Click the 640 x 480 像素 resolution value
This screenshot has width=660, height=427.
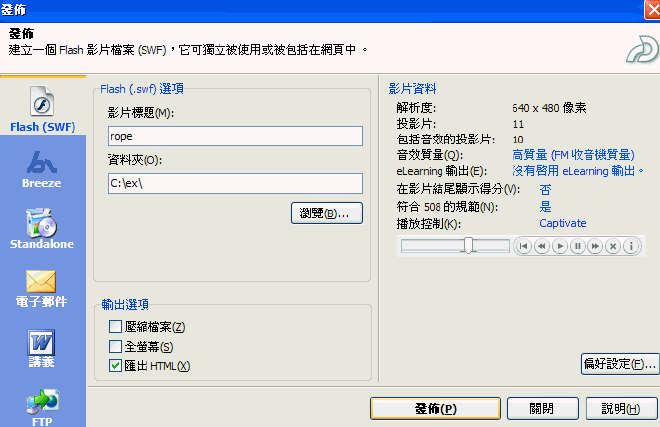[549, 108]
